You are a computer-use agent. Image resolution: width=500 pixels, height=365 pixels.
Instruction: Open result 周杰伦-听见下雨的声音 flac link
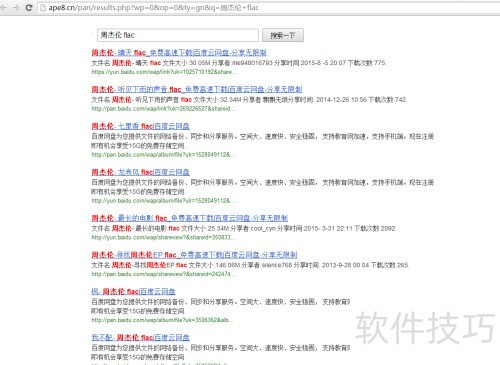tap(197, 89)
